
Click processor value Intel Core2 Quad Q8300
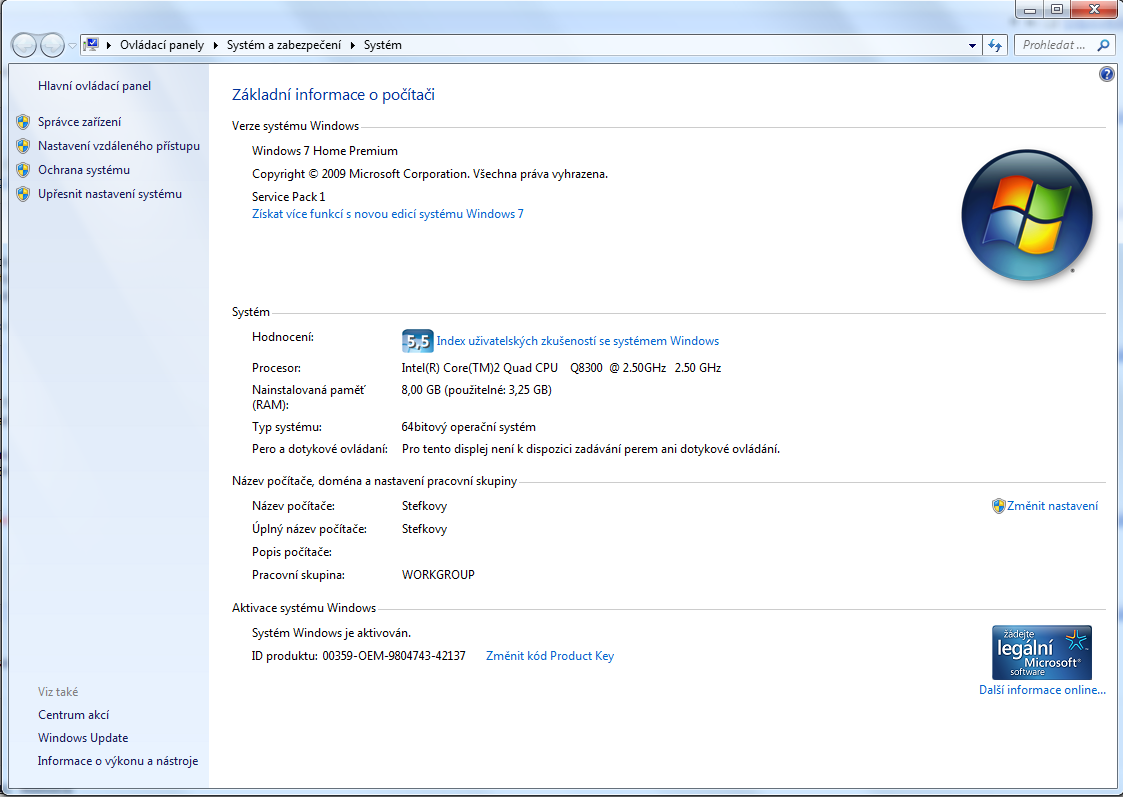coord(561,368)
